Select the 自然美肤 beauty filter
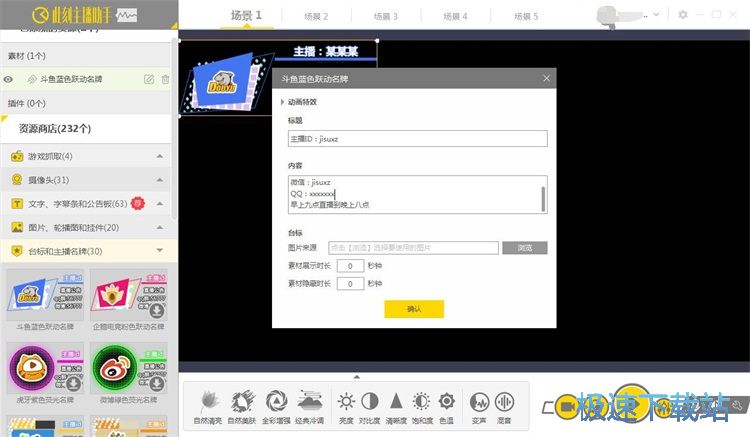 pos(241,401)
